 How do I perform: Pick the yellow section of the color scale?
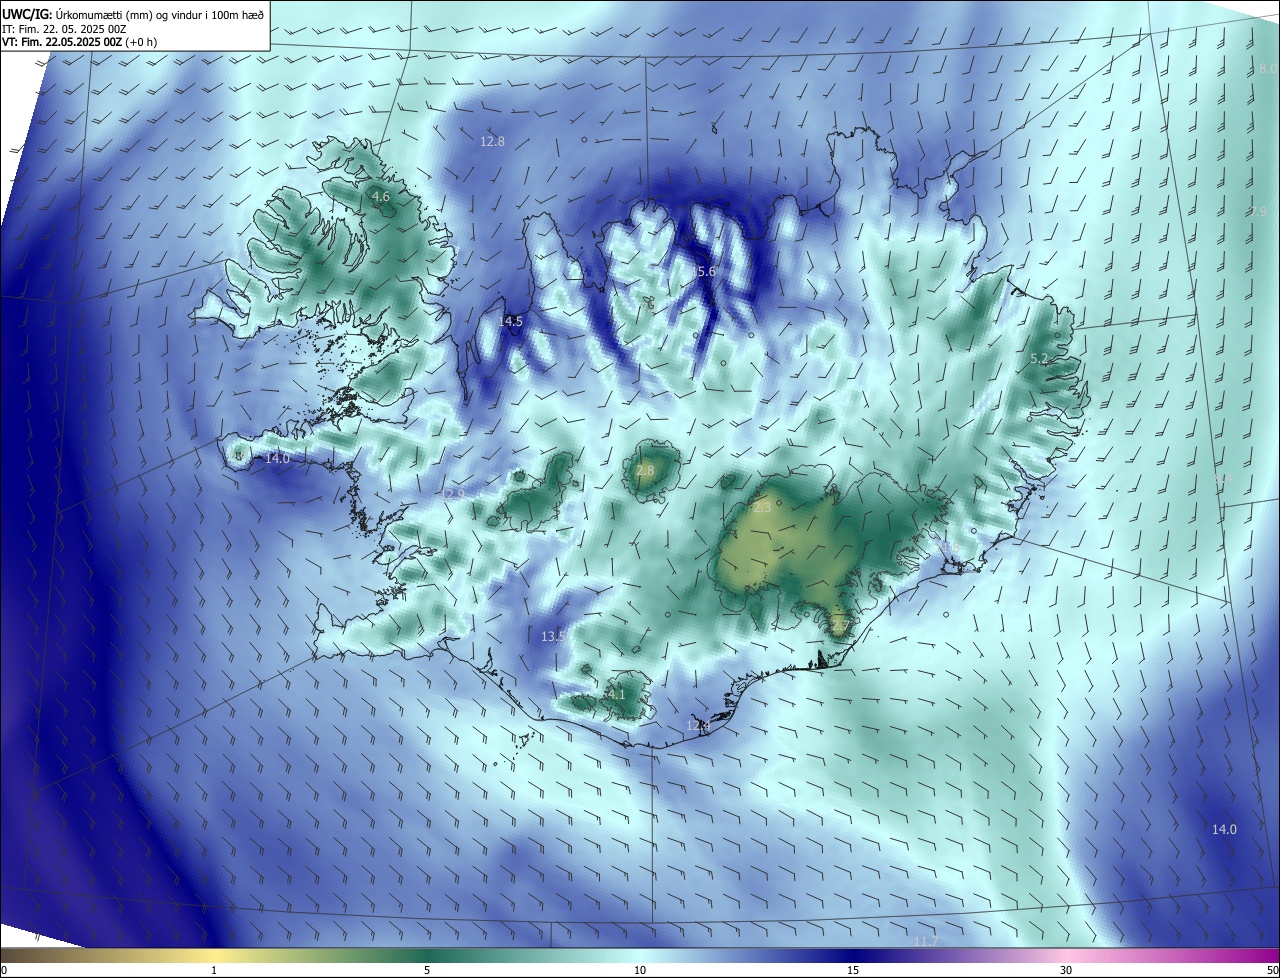tap(214, 956)
